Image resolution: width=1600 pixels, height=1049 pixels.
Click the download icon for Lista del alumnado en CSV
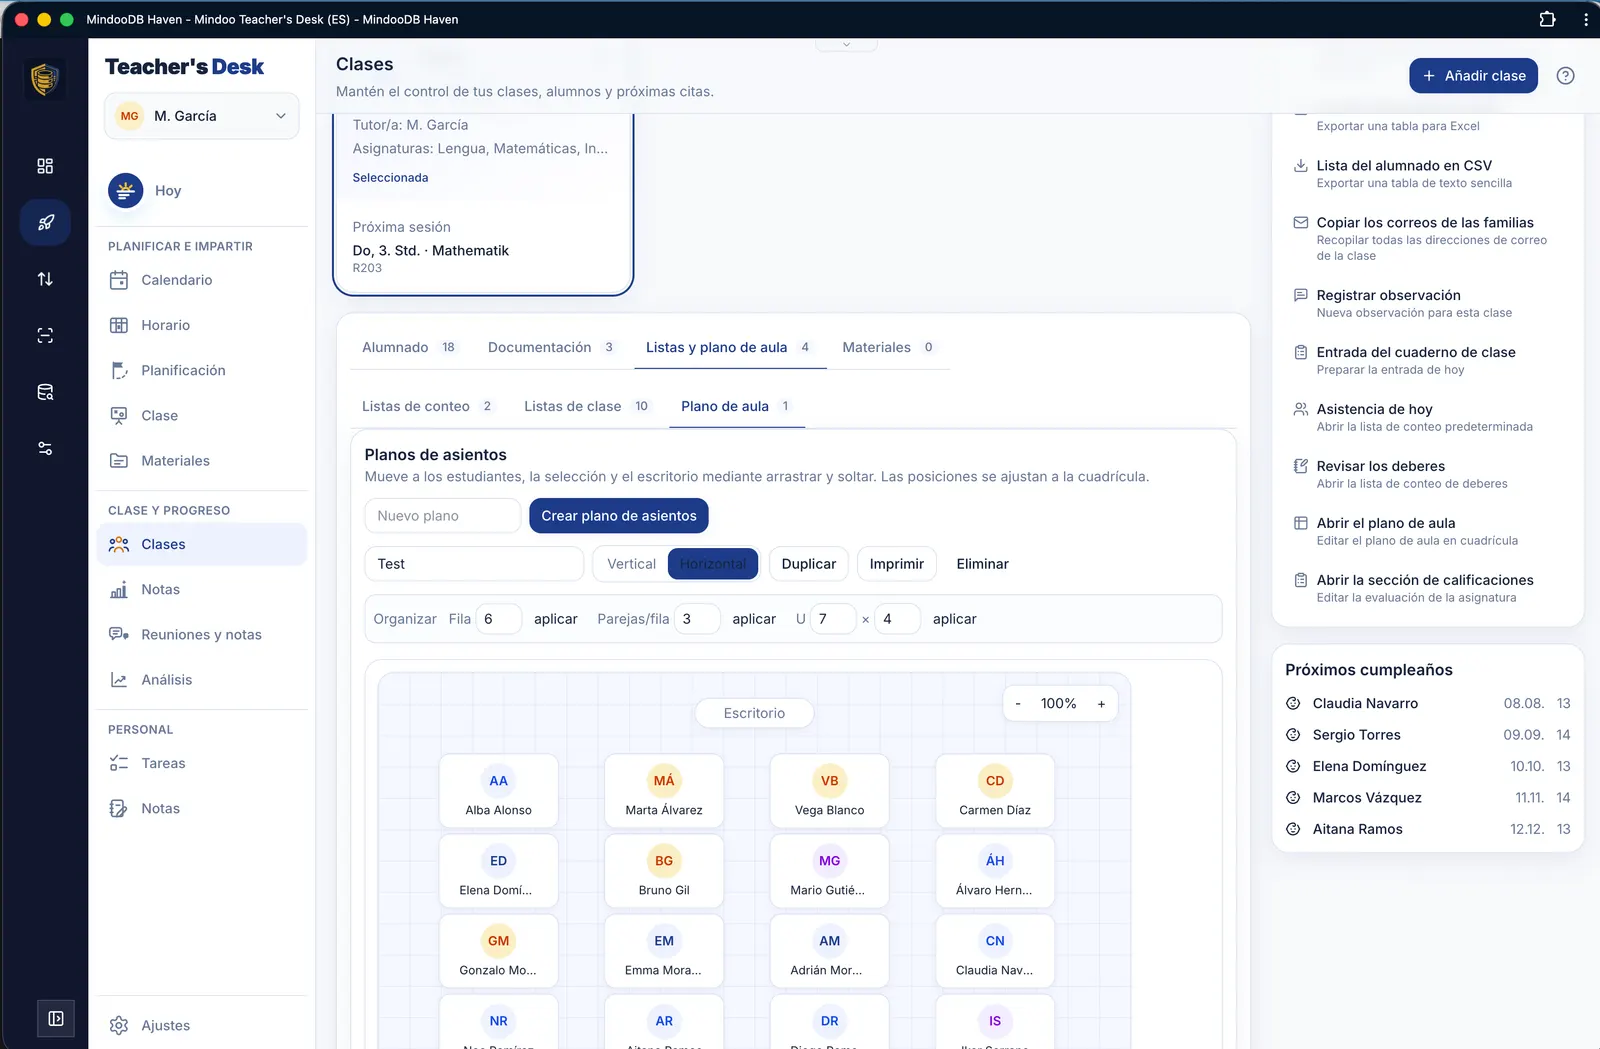(x=1301, y=166)
